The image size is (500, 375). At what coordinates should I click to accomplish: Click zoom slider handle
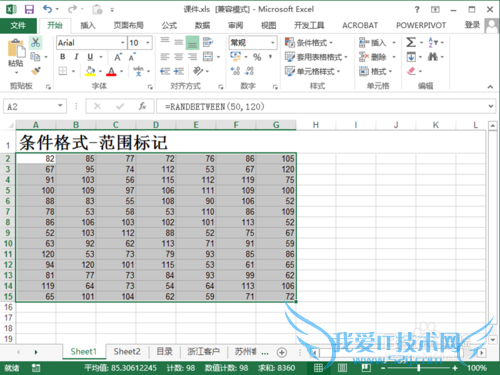[x=418, y=368]
